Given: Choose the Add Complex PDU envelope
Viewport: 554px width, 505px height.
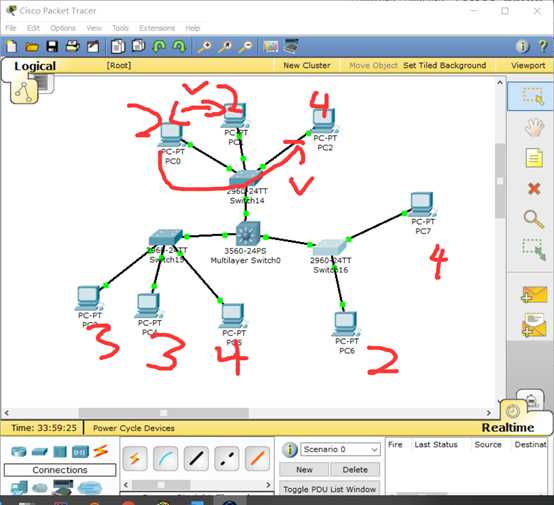Looking at the screenshot, I should (x=534, y=325).
